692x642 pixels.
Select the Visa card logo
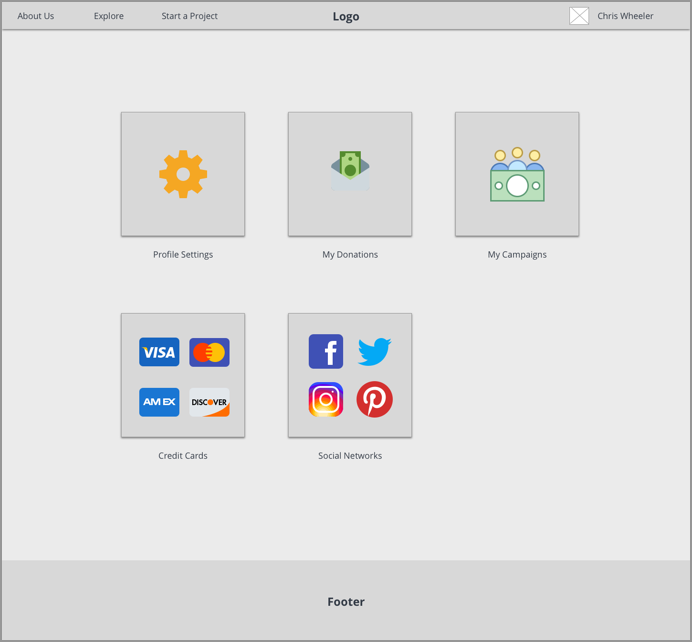[x=159, y=352]
